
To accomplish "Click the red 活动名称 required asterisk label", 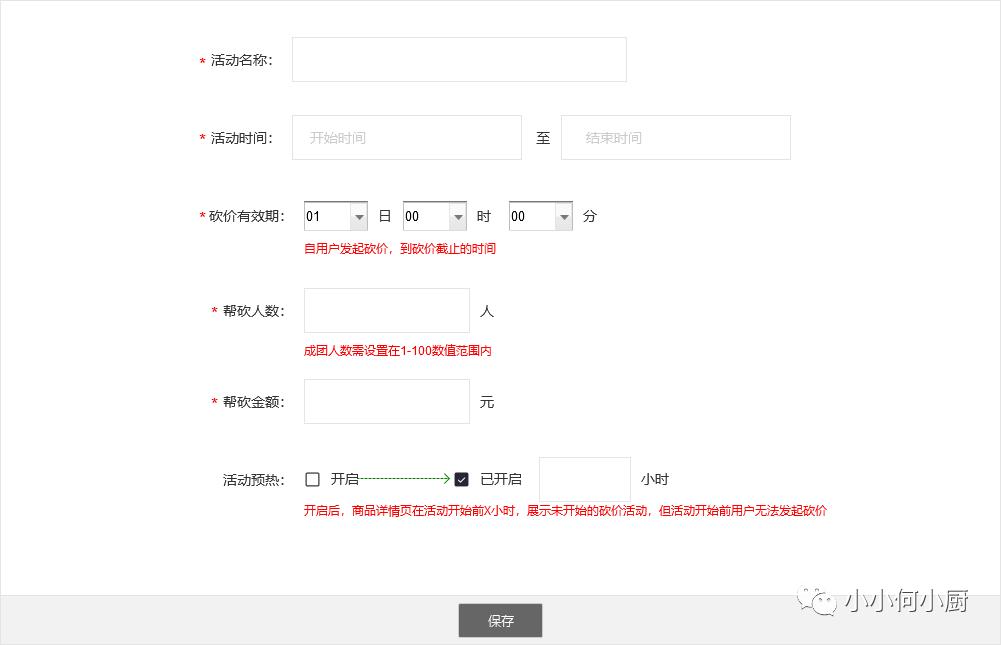I will pos(202,60).
